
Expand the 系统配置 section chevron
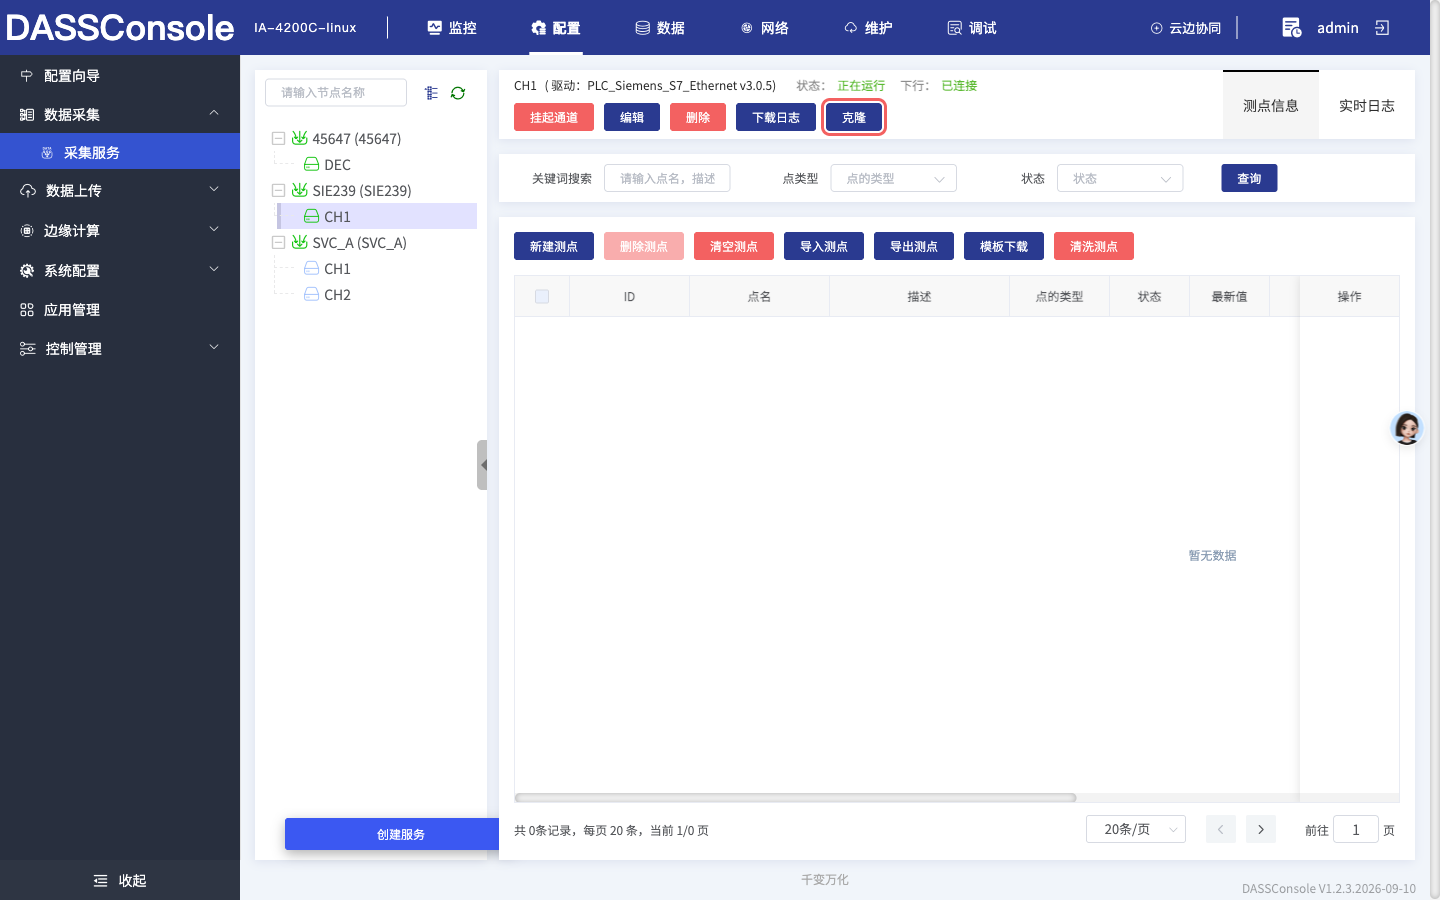(214, 269)
